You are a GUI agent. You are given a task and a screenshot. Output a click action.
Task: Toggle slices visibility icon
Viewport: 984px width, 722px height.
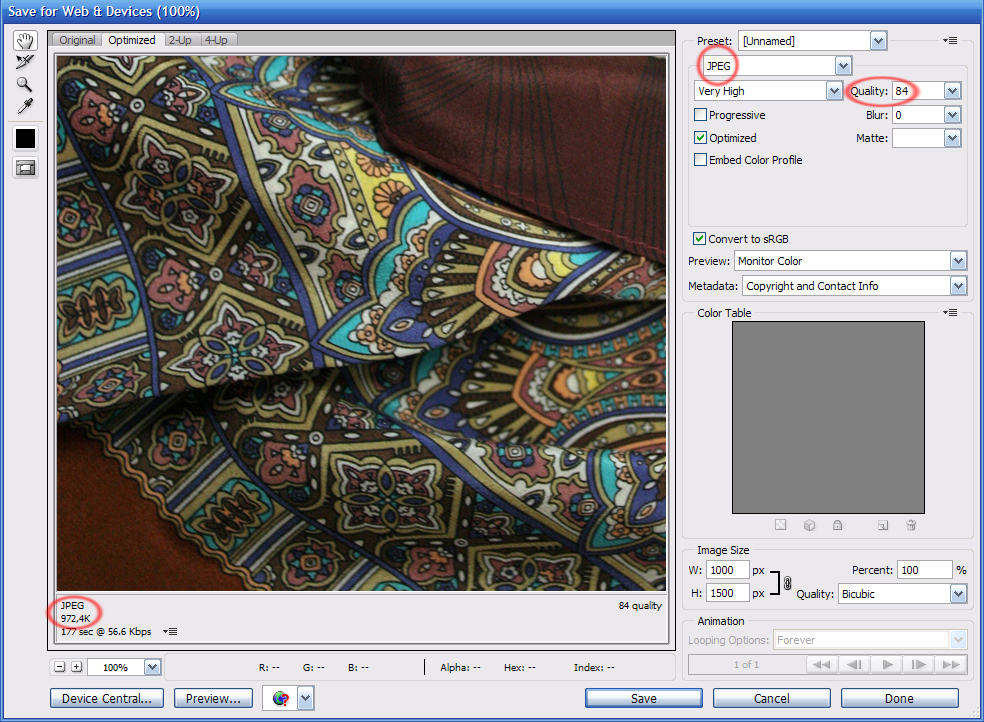[25, 168]
